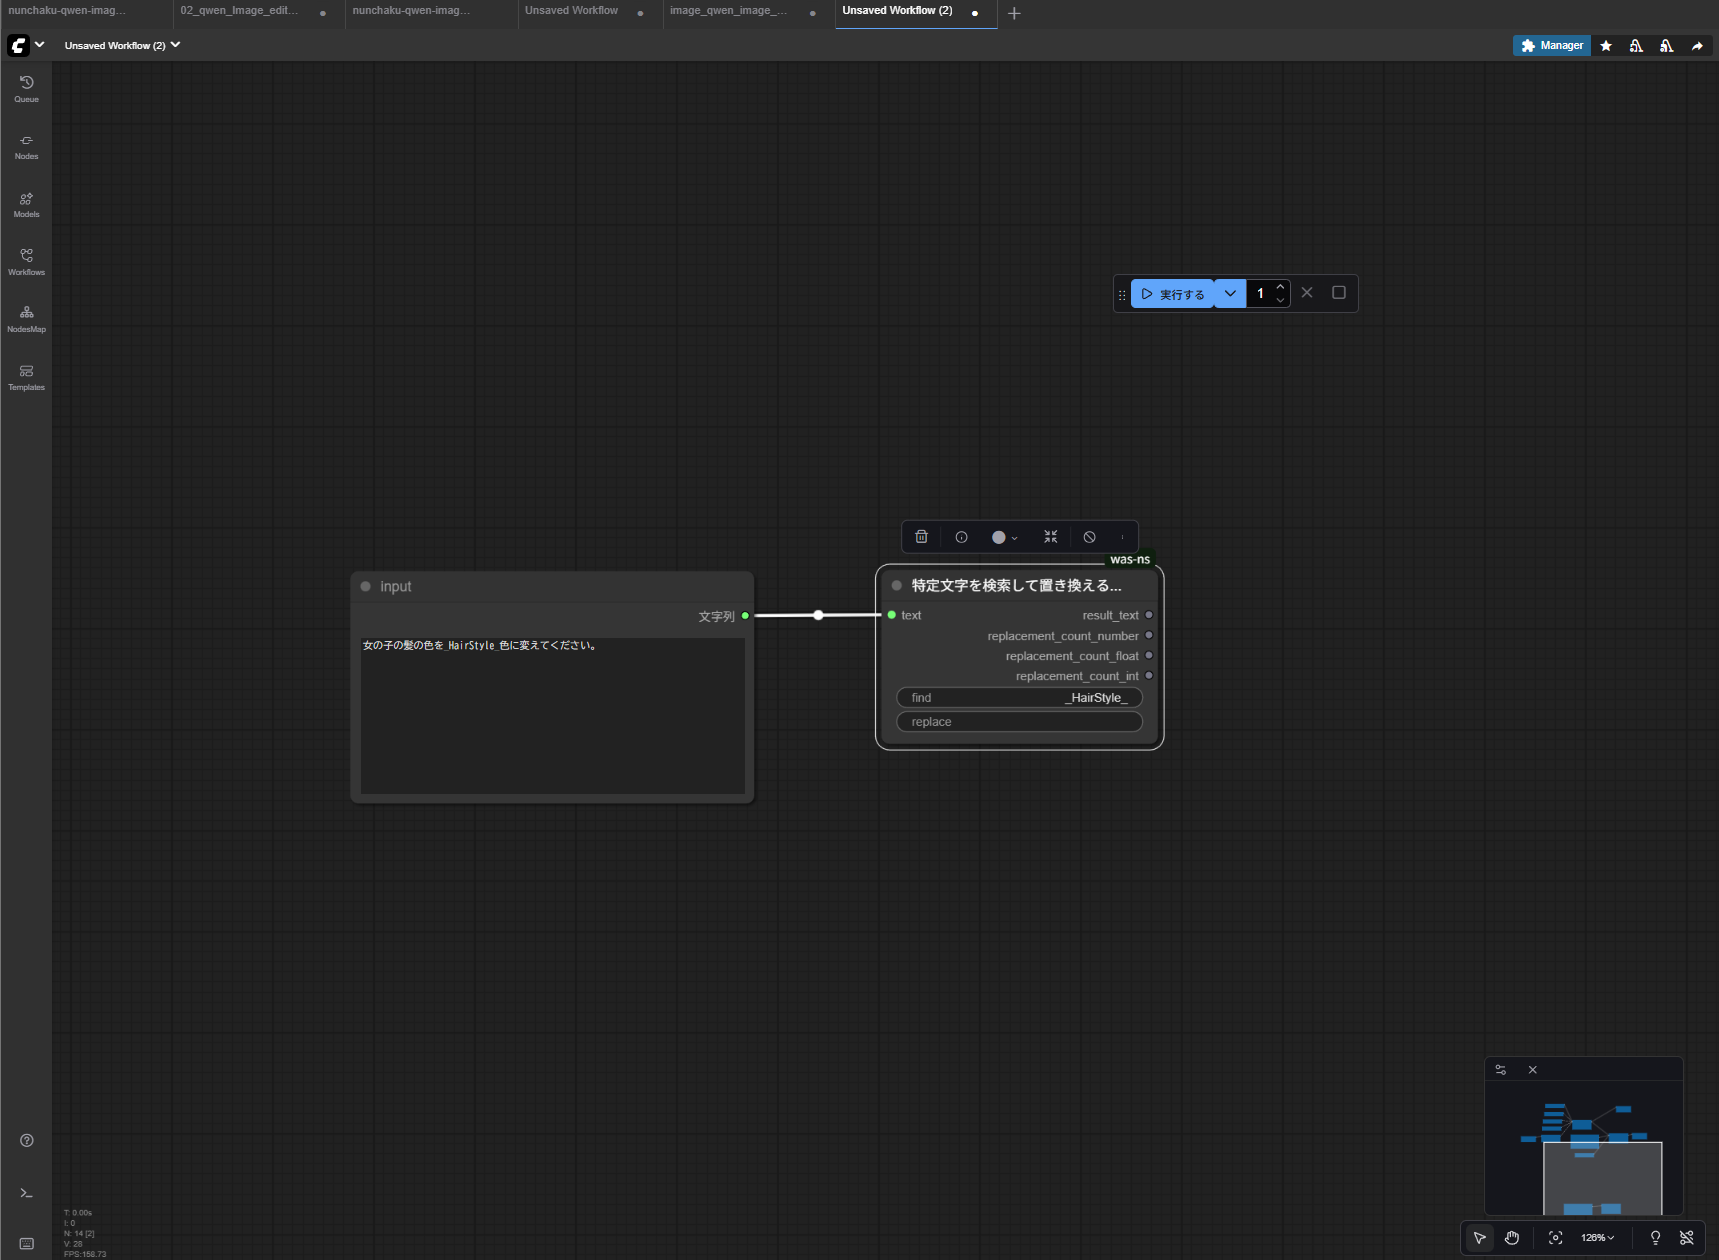Viewport: 1719px width, 1260px height.
Task: Decrease the batch count with down arrow
Action: coord(1280,300)
